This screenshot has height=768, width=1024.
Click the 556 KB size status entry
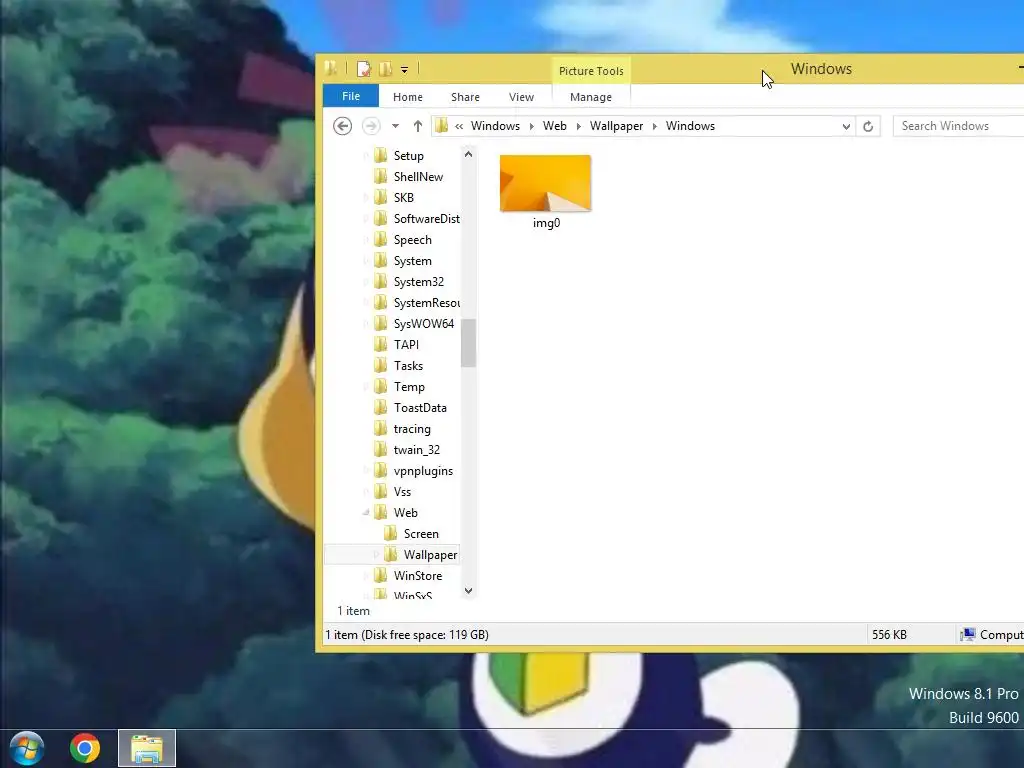pyautogui.click(x=889, y=634)
